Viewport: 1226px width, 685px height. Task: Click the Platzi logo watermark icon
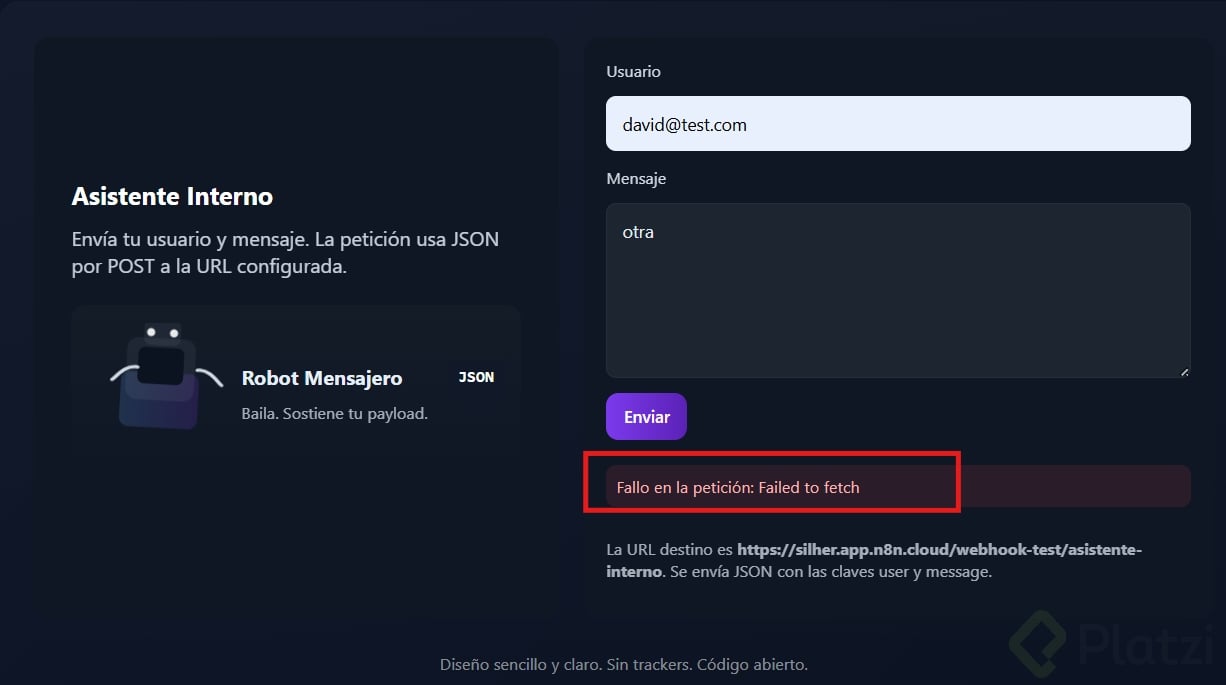click(1038, 642)
